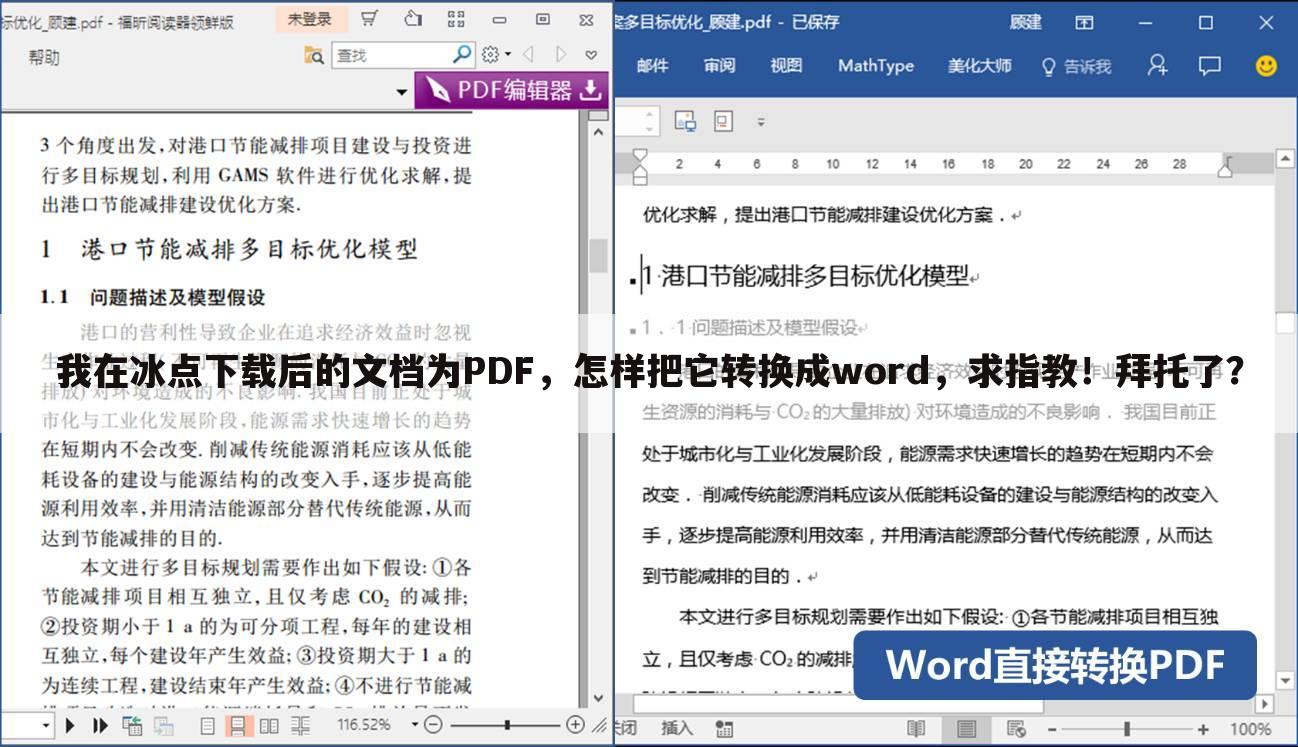Screen dimensions: 1298x747
Task: Toggle full-screen grid icon in Foxit title bar
Action: [456, 19]
